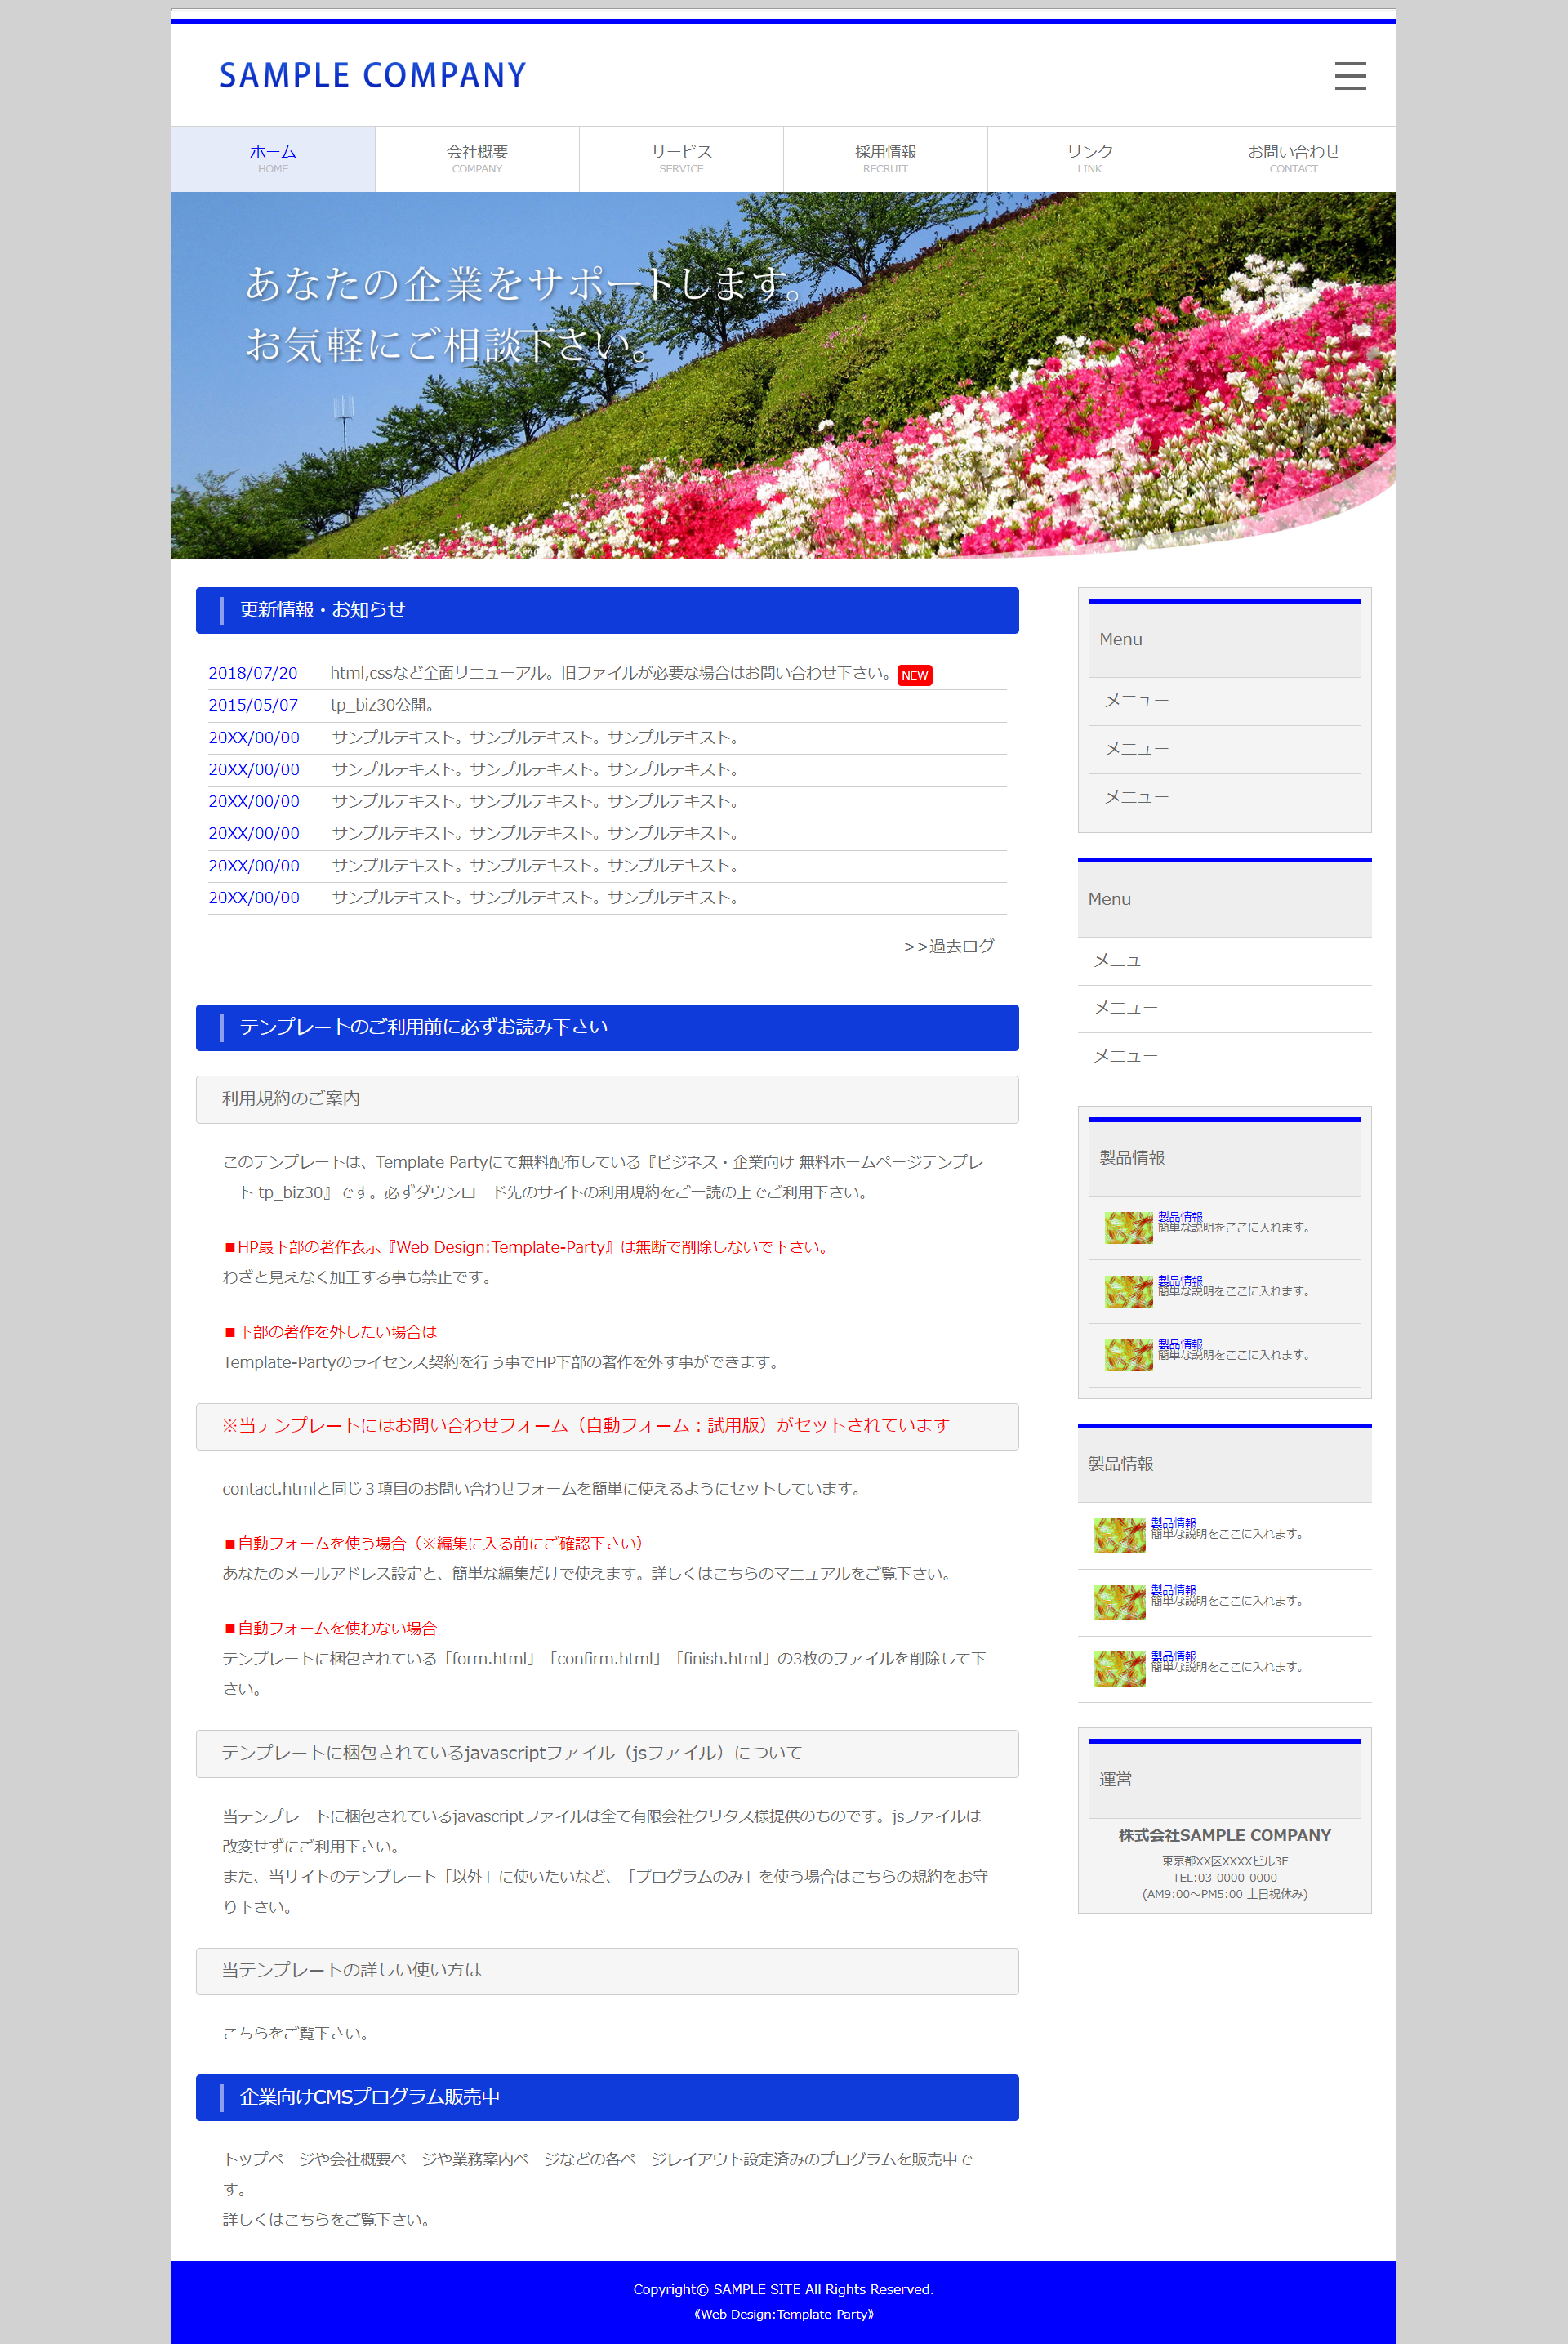1568x2344 pixels.
Task: Click second 製品情報 link in boxed panel
Action: pos(1180,1280)
